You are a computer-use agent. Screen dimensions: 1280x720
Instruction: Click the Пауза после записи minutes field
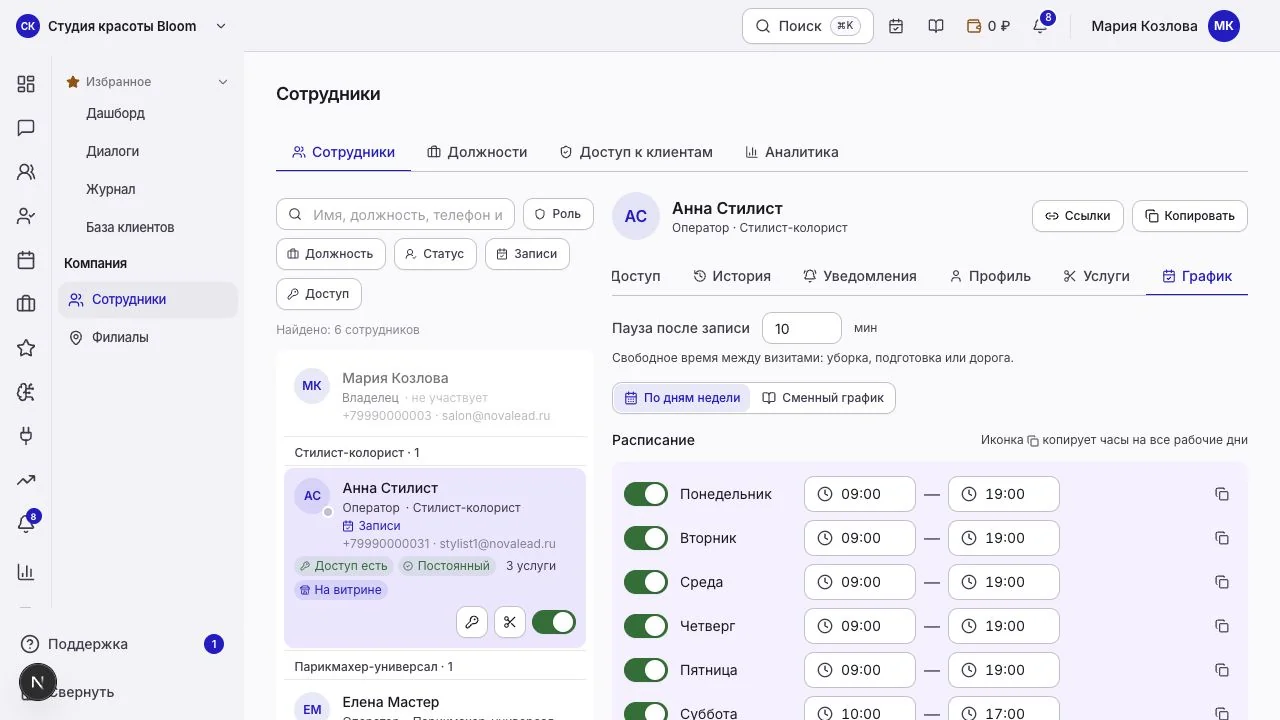(802, 328)
